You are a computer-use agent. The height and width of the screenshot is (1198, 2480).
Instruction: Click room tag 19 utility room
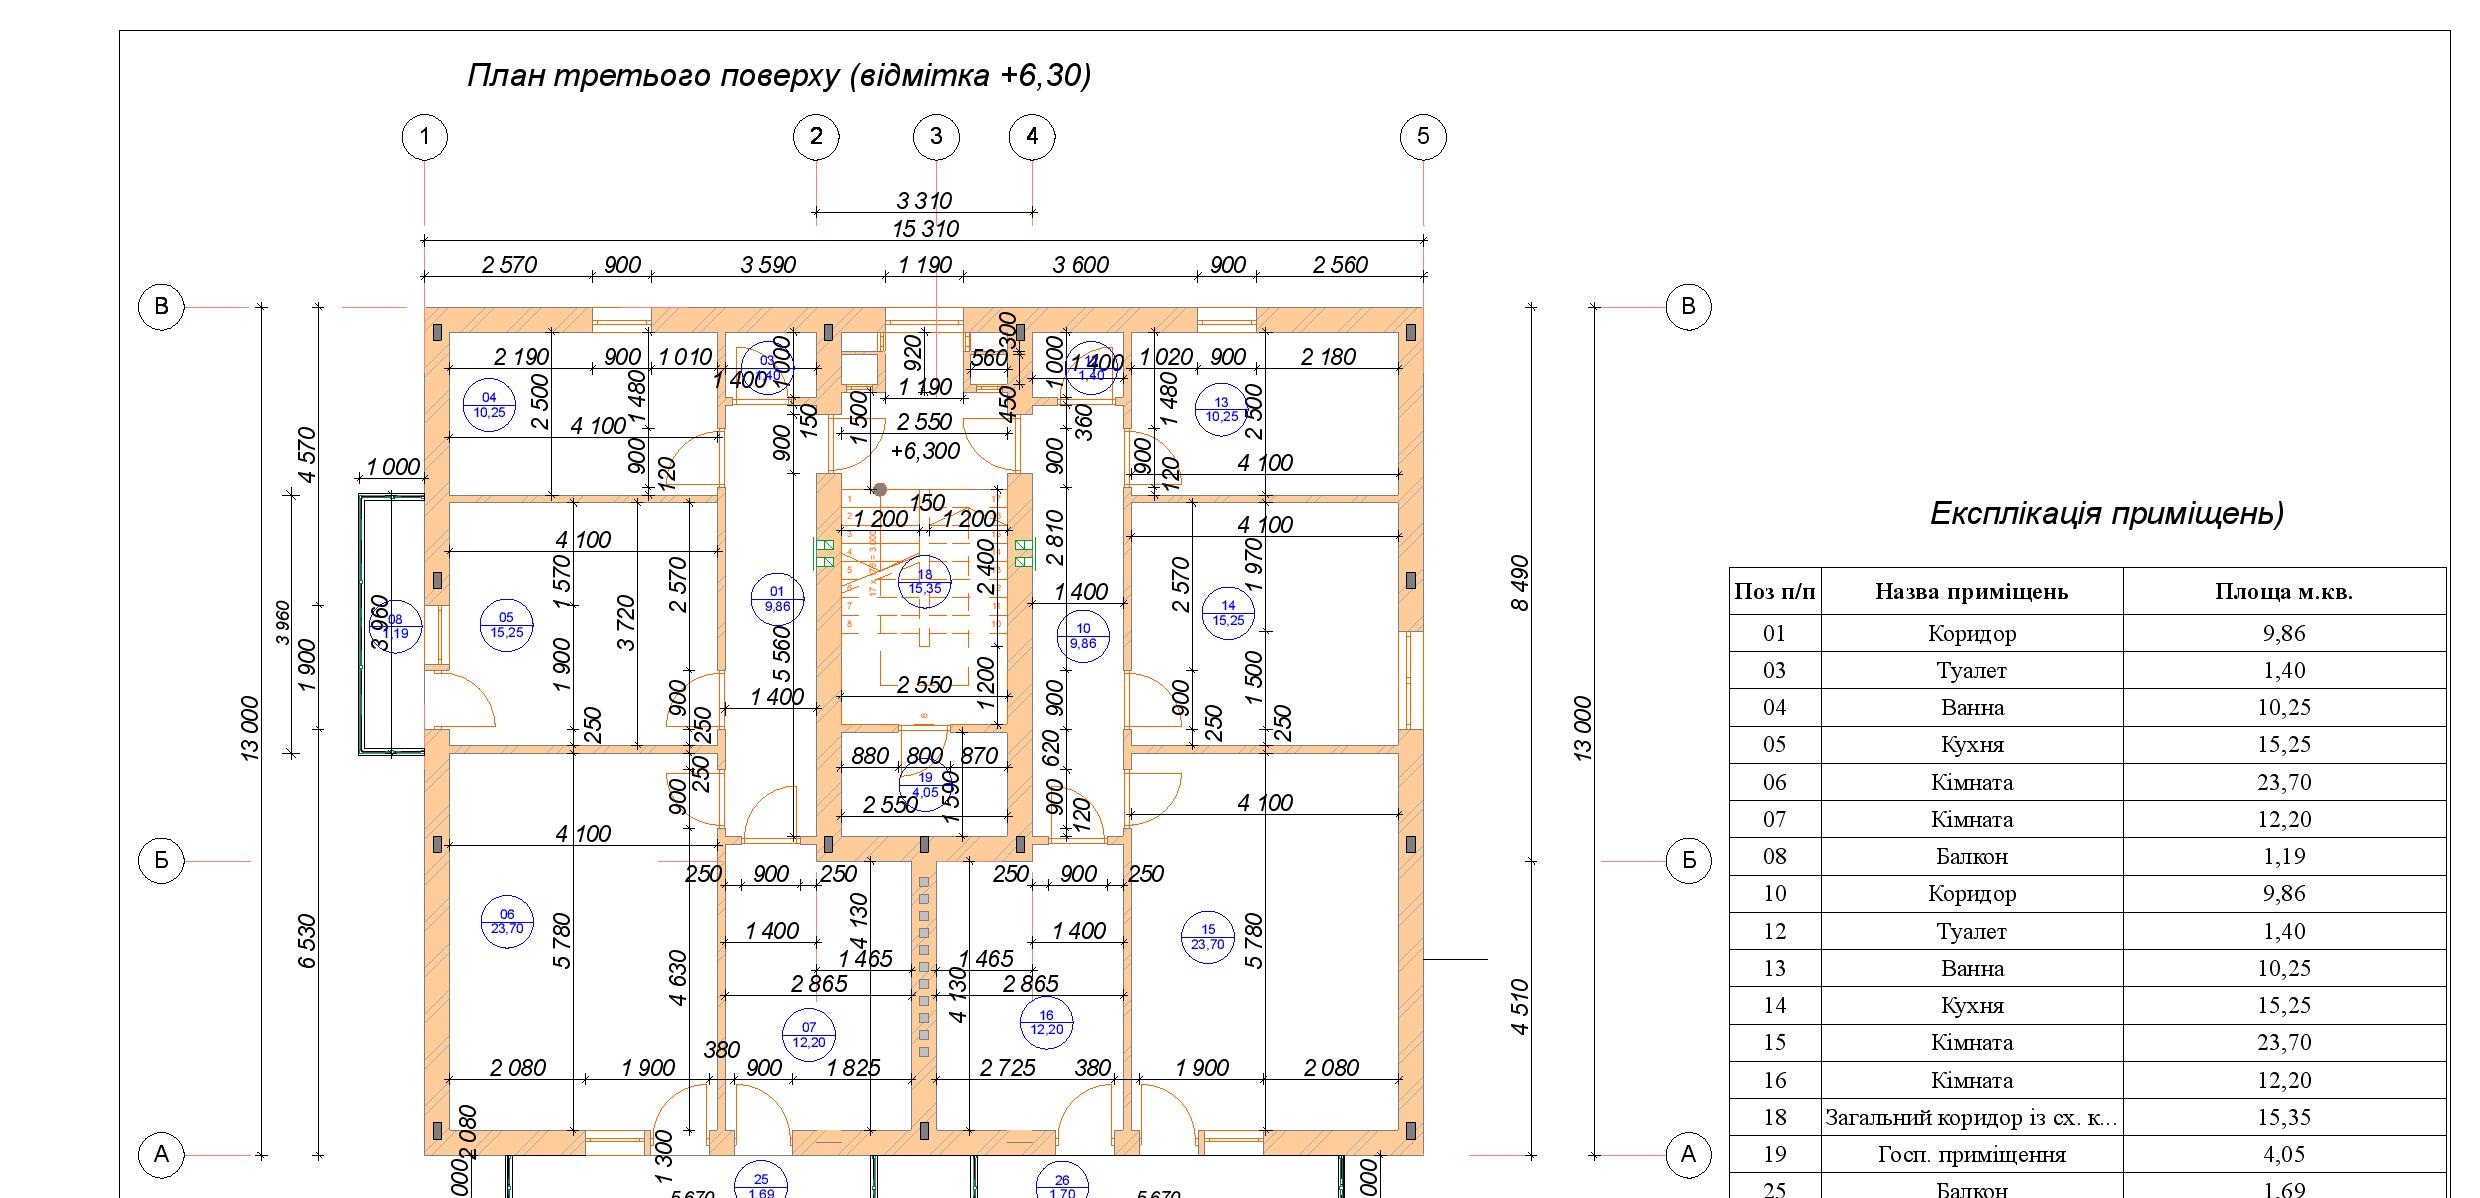point(925,785)
